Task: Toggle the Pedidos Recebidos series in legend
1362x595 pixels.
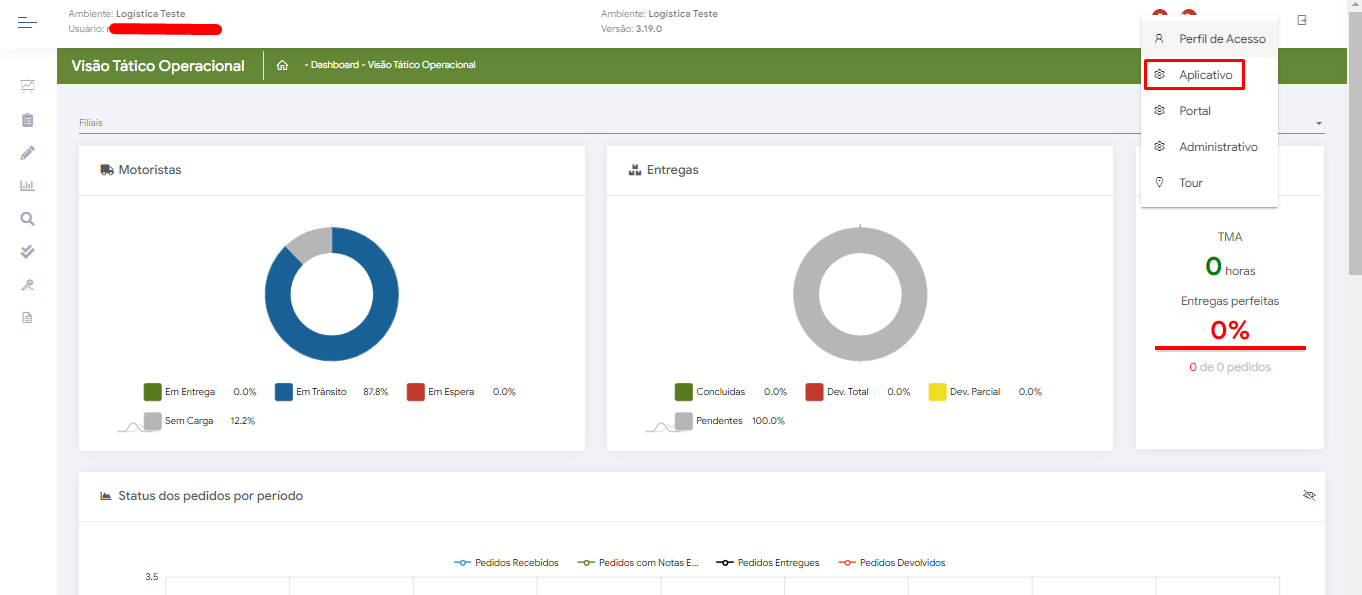Action: click(506, 563)
